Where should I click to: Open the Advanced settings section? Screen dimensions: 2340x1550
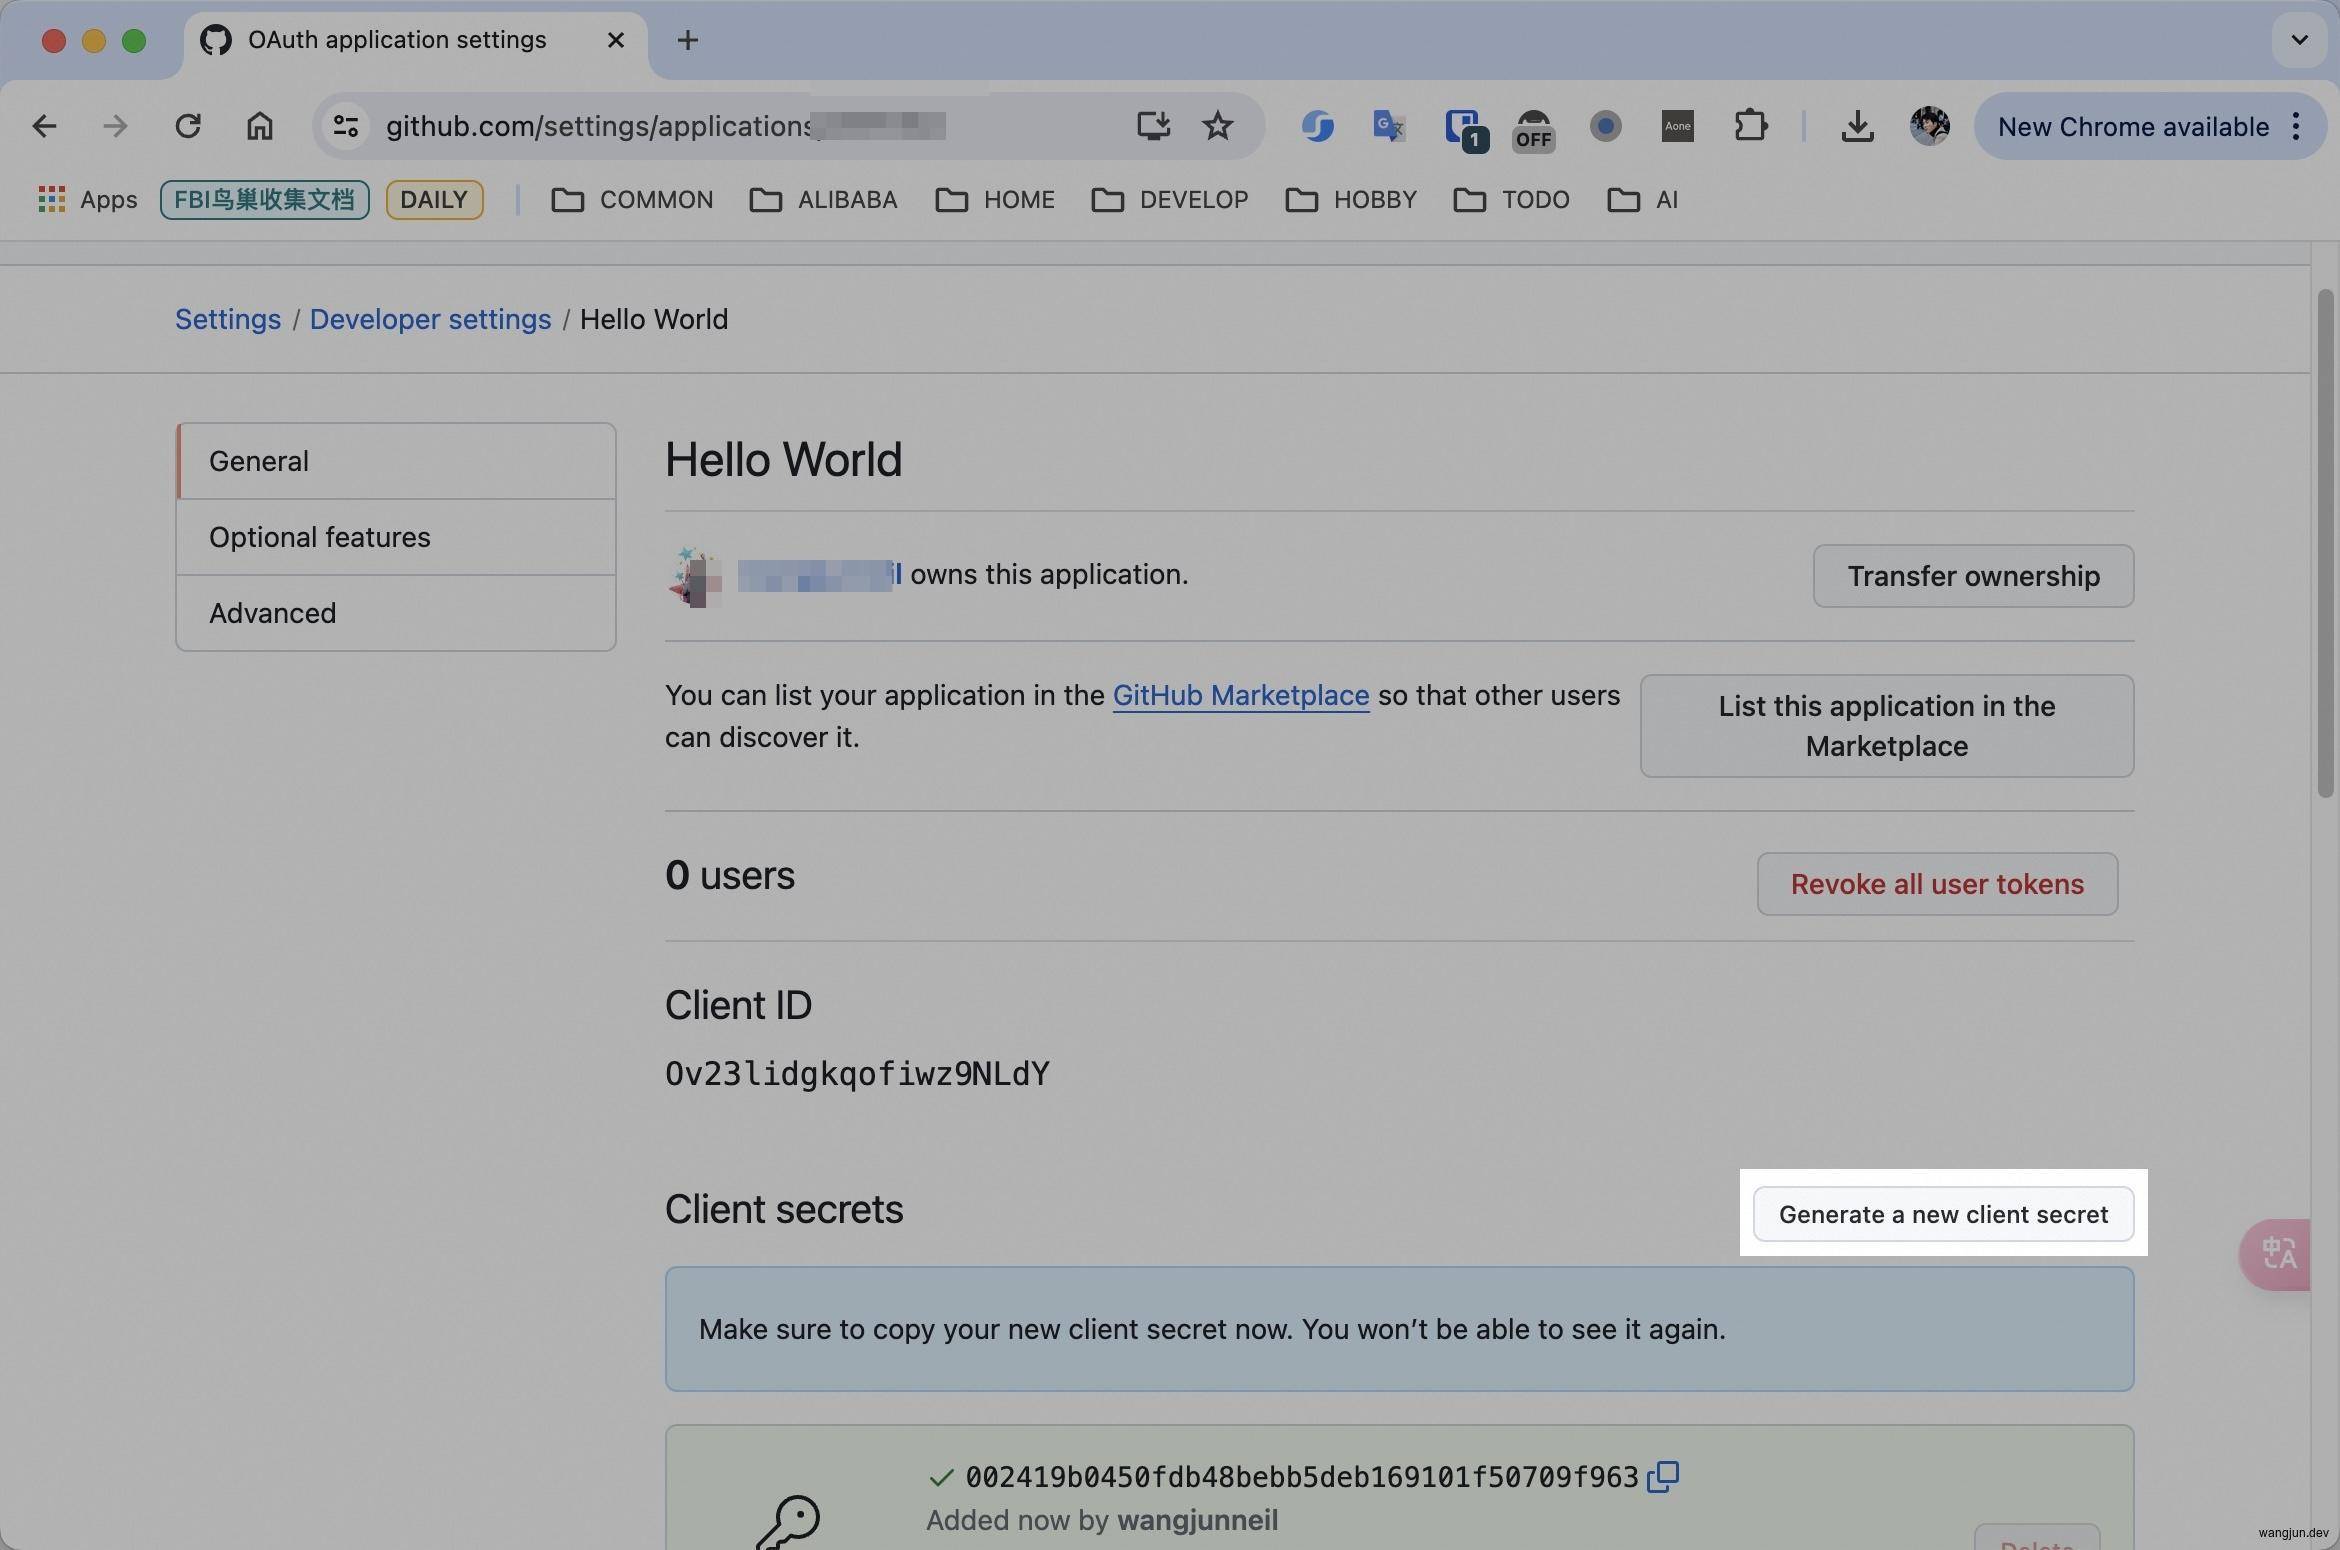(396, 613)
